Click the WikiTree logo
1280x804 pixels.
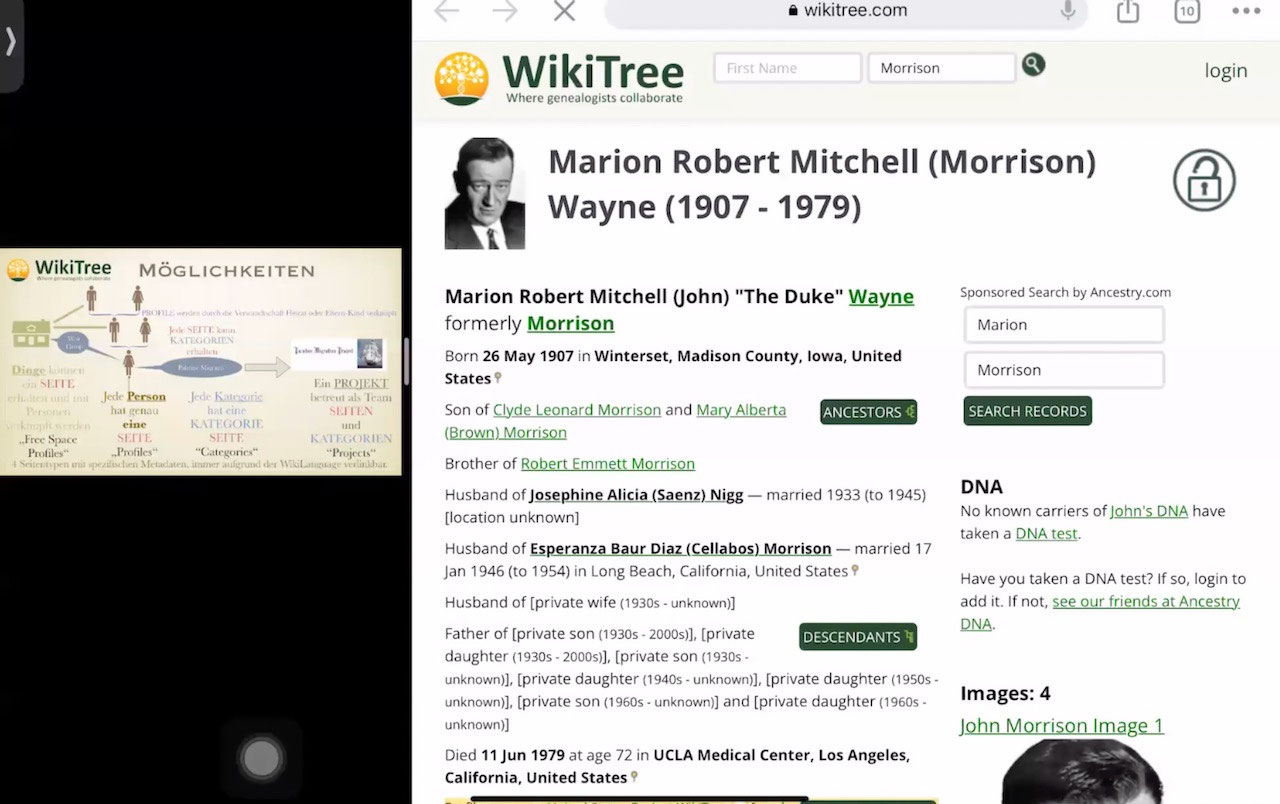tap(559, 78)
